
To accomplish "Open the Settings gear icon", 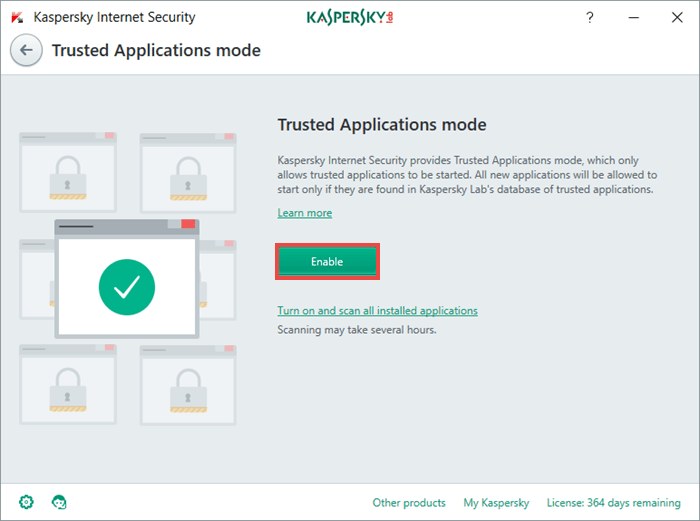I will pos(25,502).
